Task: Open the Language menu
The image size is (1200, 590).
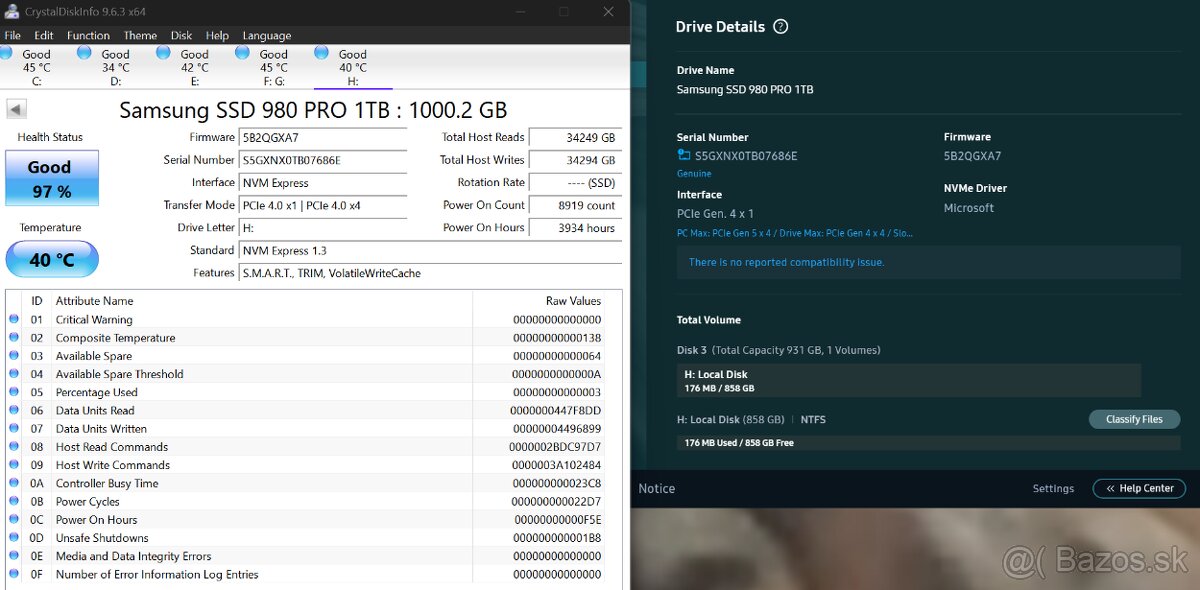Action: [x=266, y=35]
